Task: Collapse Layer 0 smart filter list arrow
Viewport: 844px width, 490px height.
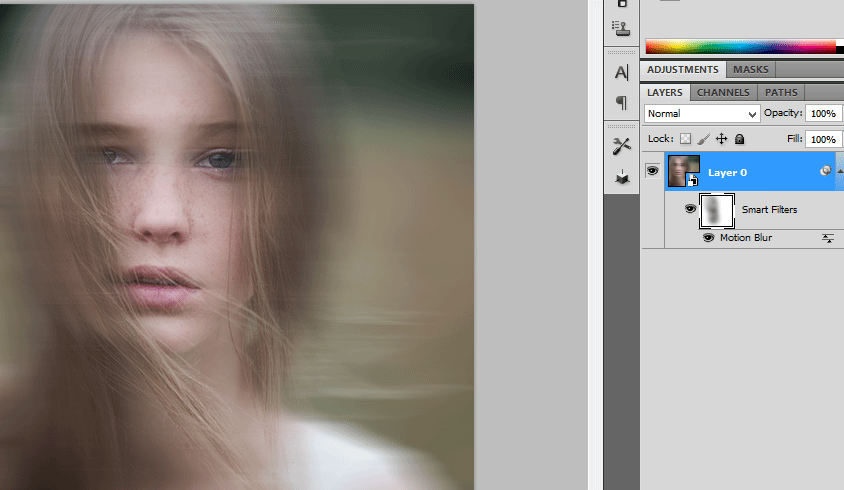Action: click(x=840, y=171)
